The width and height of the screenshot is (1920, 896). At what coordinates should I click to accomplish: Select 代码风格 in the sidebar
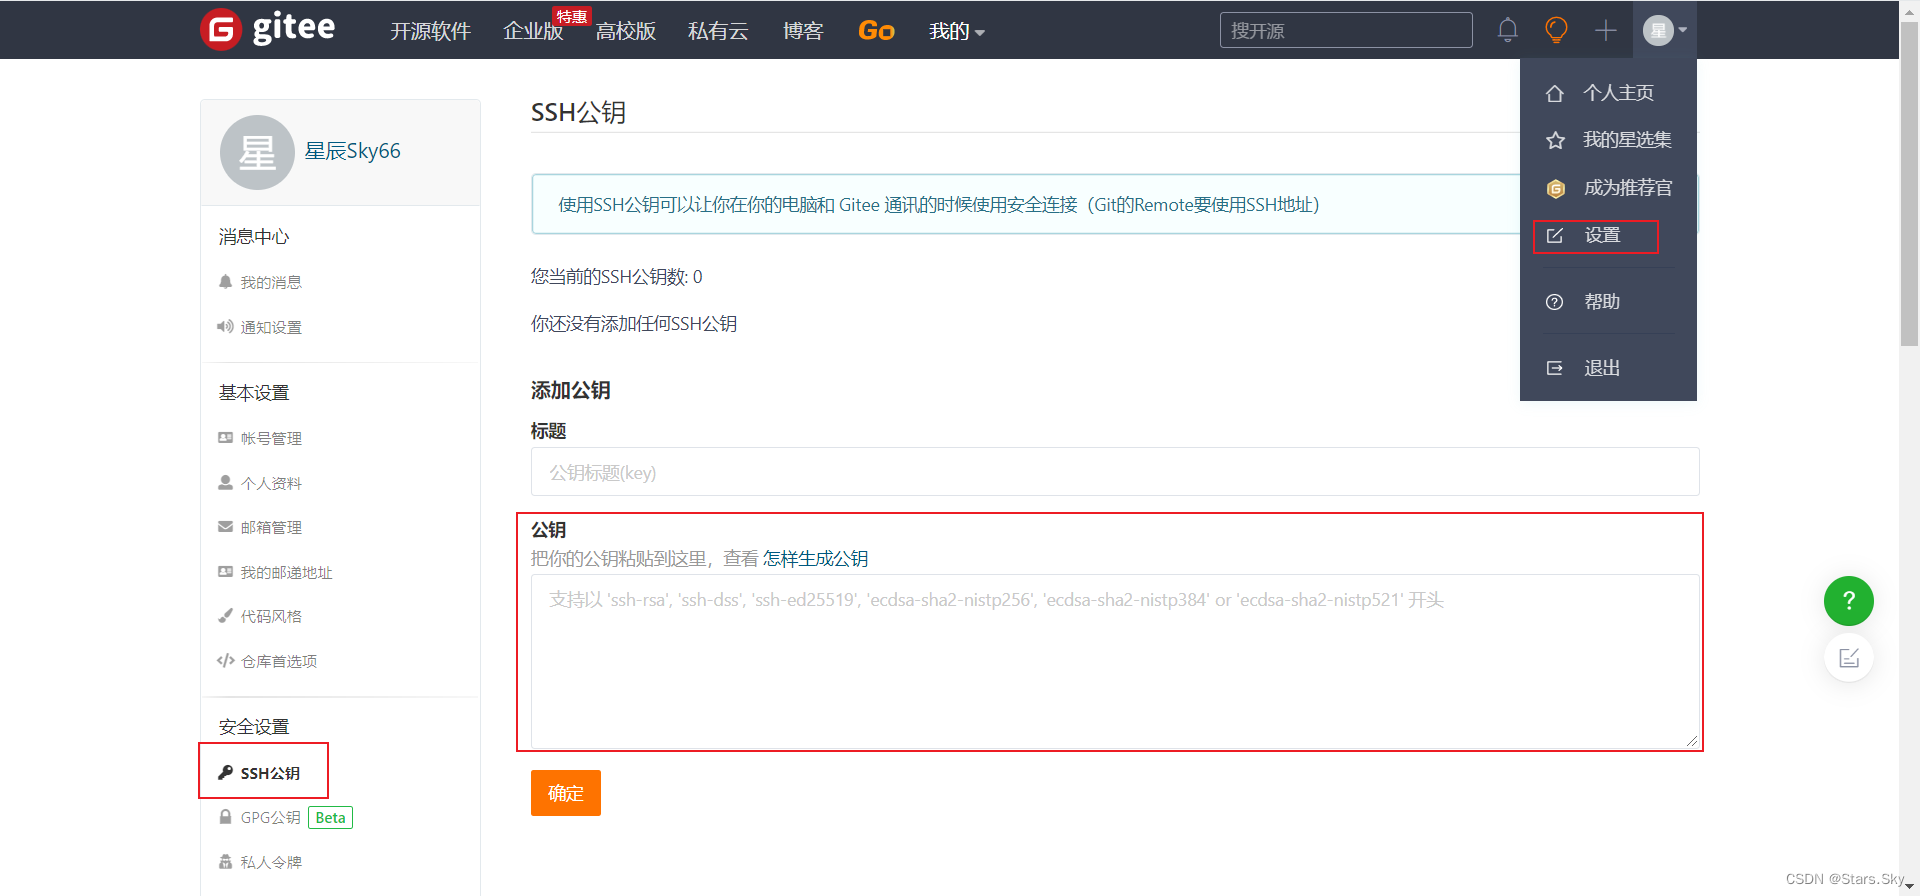pos(271,616)
